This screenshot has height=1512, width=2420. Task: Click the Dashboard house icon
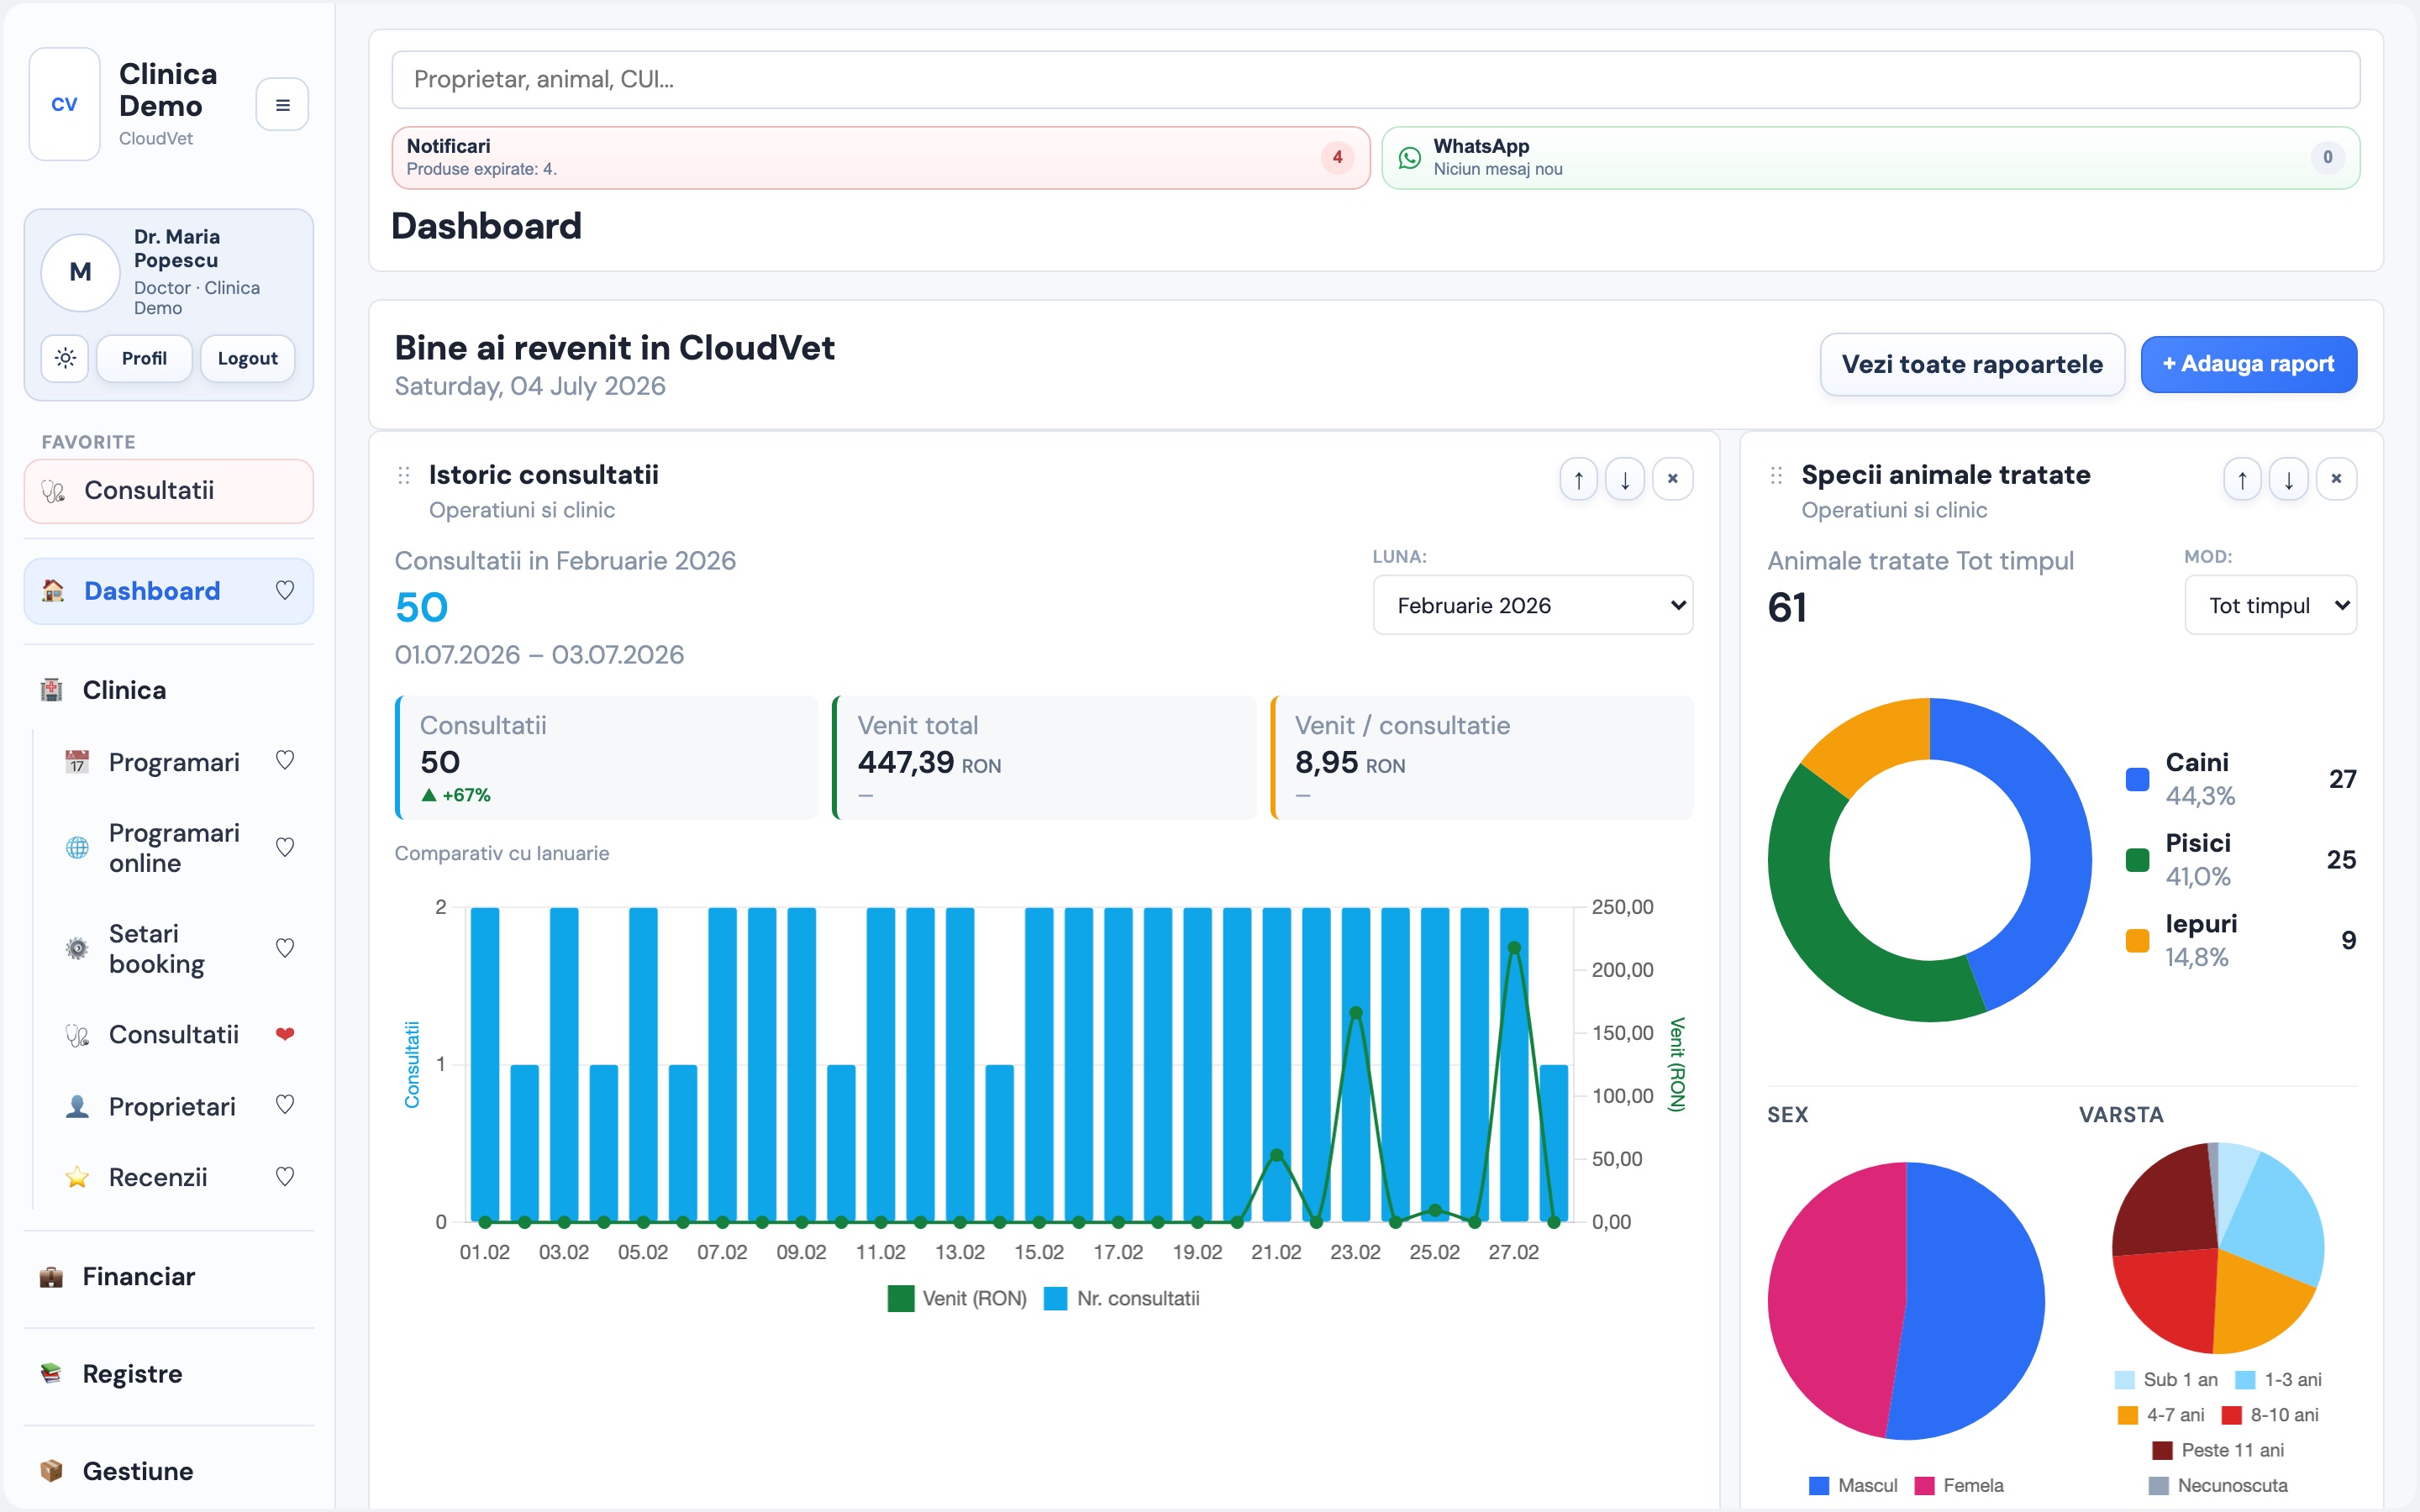(x=53, y=591)
